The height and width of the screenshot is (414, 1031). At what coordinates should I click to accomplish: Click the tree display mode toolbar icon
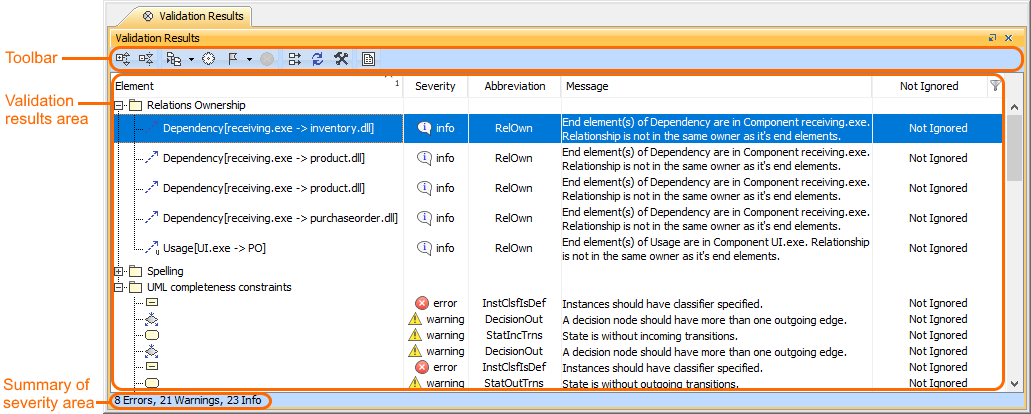(x=174, y=60)
